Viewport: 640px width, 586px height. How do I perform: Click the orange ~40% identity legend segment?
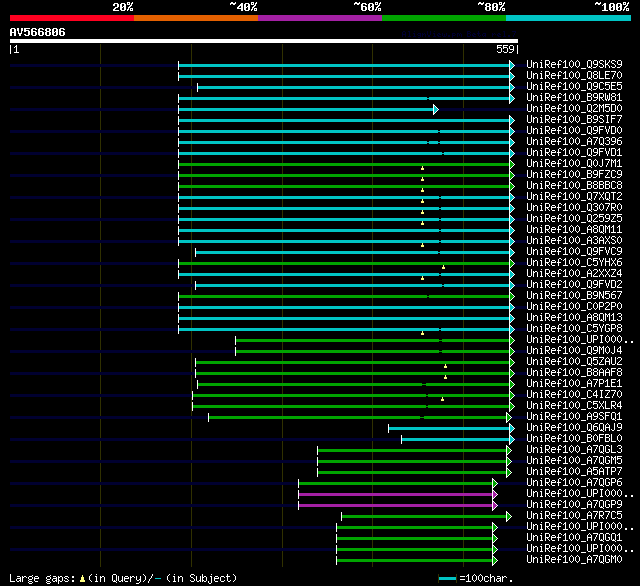click(x=196, y=18)
